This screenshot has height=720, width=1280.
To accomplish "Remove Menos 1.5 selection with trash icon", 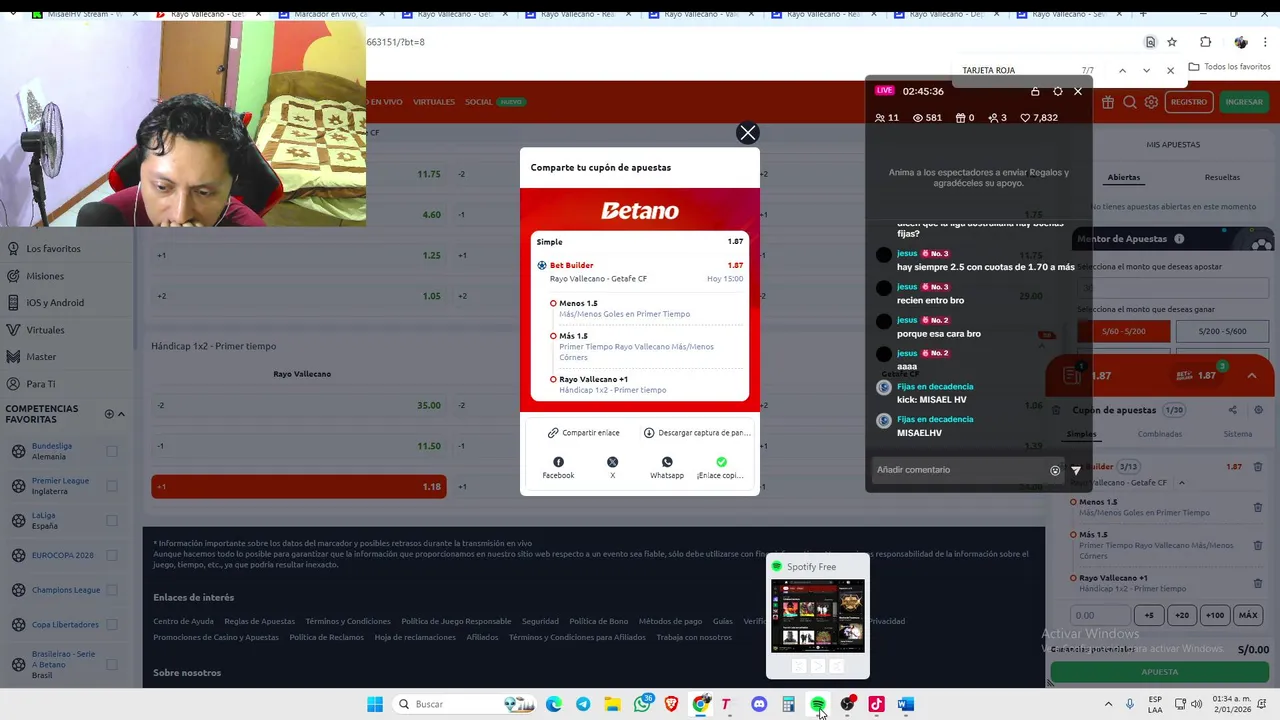I will [1258, 507].
